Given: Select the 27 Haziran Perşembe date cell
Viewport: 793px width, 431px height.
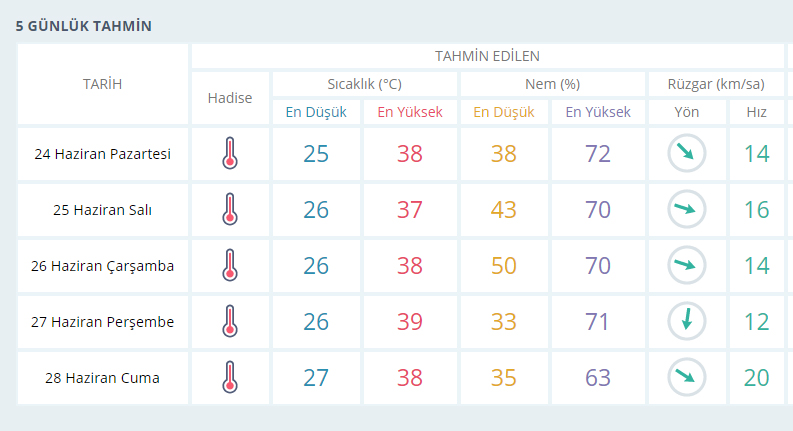Looking at the screenshot, I should 103,322.
